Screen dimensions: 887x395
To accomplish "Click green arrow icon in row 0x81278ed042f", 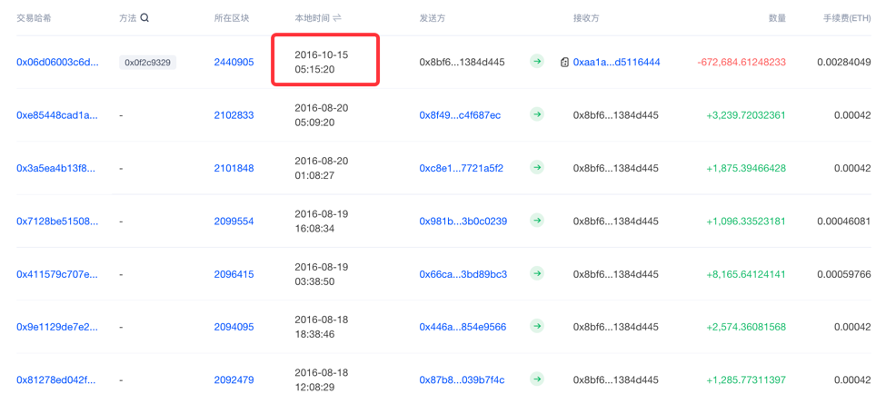I will pos(537,379).
